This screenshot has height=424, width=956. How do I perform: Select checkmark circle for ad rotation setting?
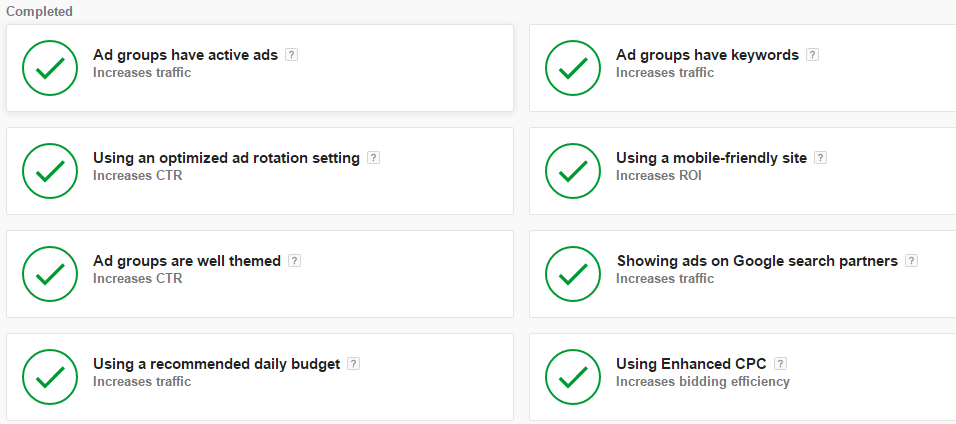(x=50, y=171)
